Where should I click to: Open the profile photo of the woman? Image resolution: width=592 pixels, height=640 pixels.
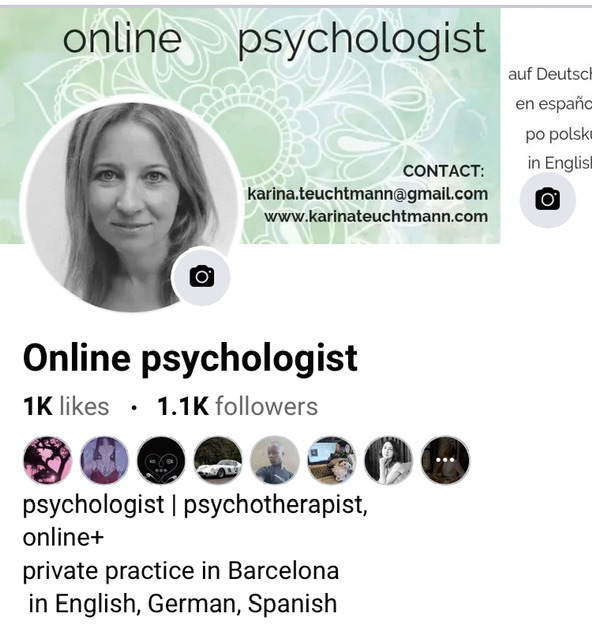pos(133,206)
